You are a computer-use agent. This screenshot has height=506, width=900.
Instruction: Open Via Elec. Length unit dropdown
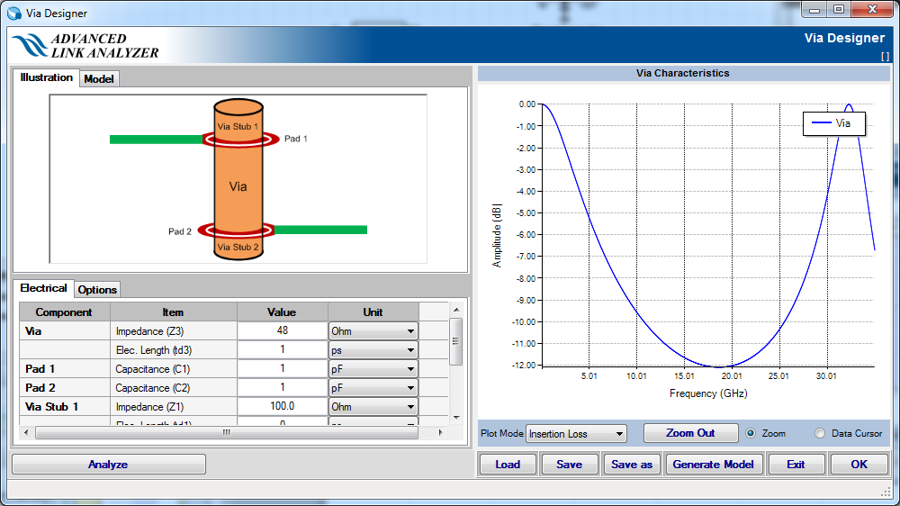point(373,350)
